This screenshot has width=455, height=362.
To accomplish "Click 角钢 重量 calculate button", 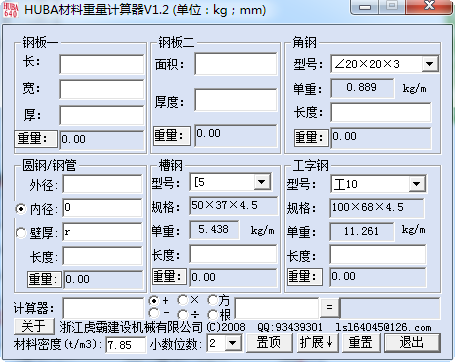I will pyautogui.click(x=311, y=137).
